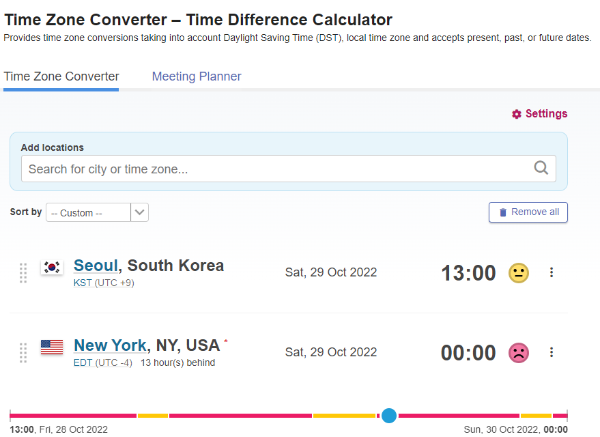
Task: Click the yellow neutral face emoji
Action: pos(518,273)
